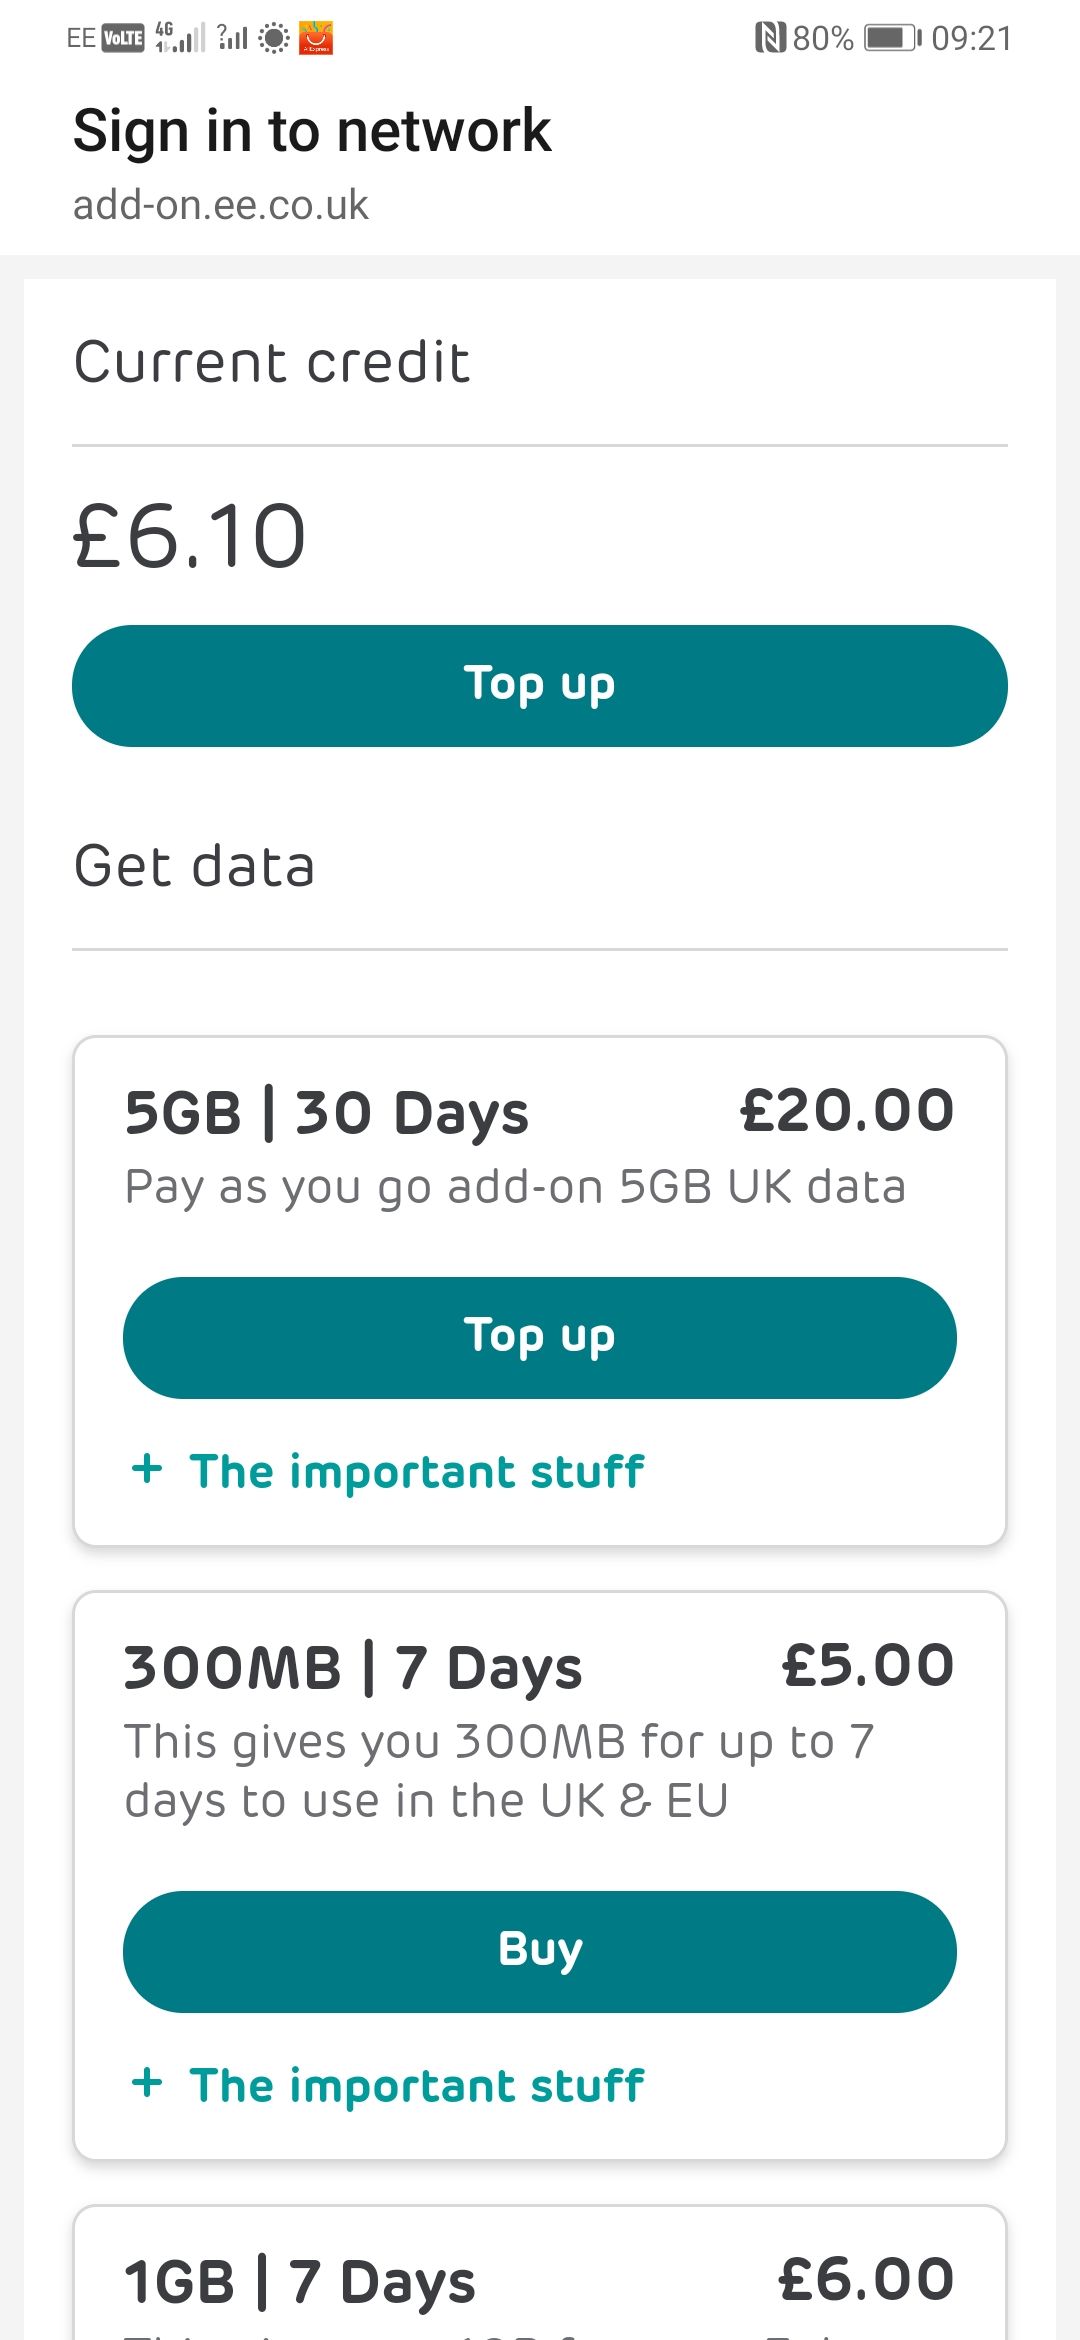Tap the second SIM signal icon
This screenshot has width=1080, height=2340.
232,38
